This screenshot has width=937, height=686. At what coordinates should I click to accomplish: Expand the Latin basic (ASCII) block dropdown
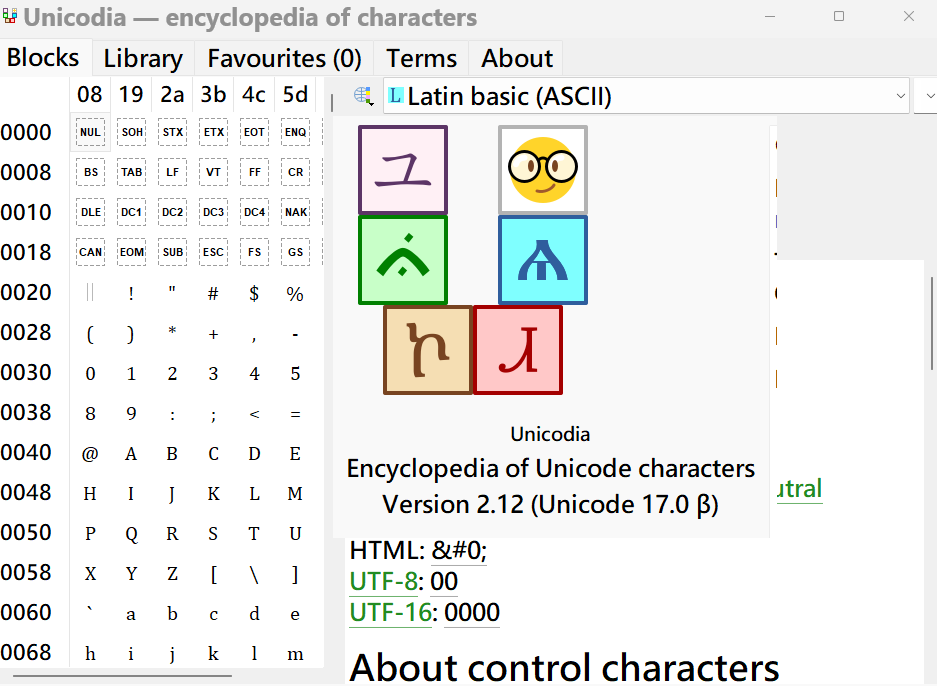pos(646,96)
